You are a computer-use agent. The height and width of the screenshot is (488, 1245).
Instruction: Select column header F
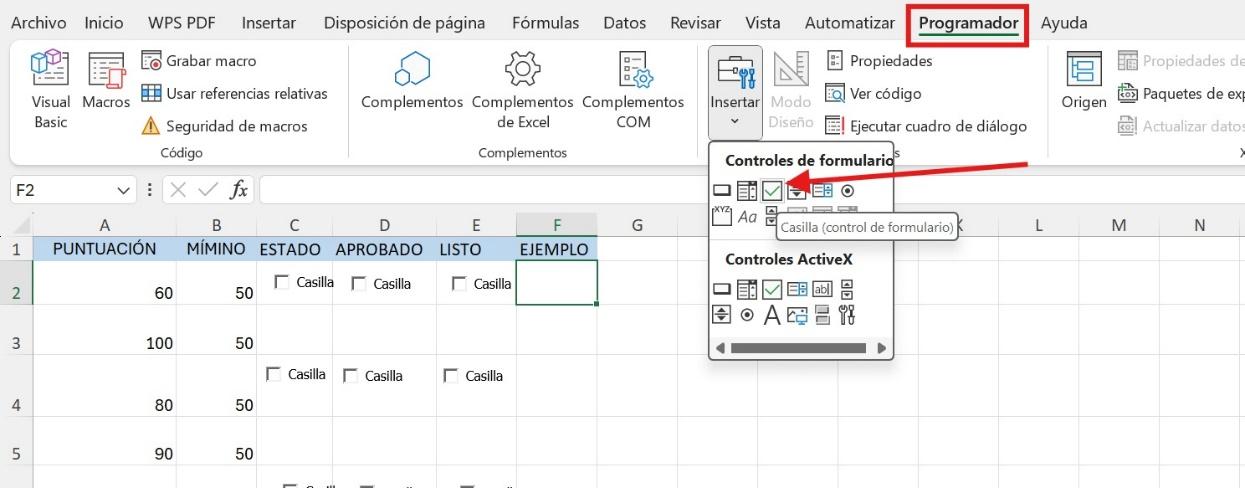(x=556, y=225)
